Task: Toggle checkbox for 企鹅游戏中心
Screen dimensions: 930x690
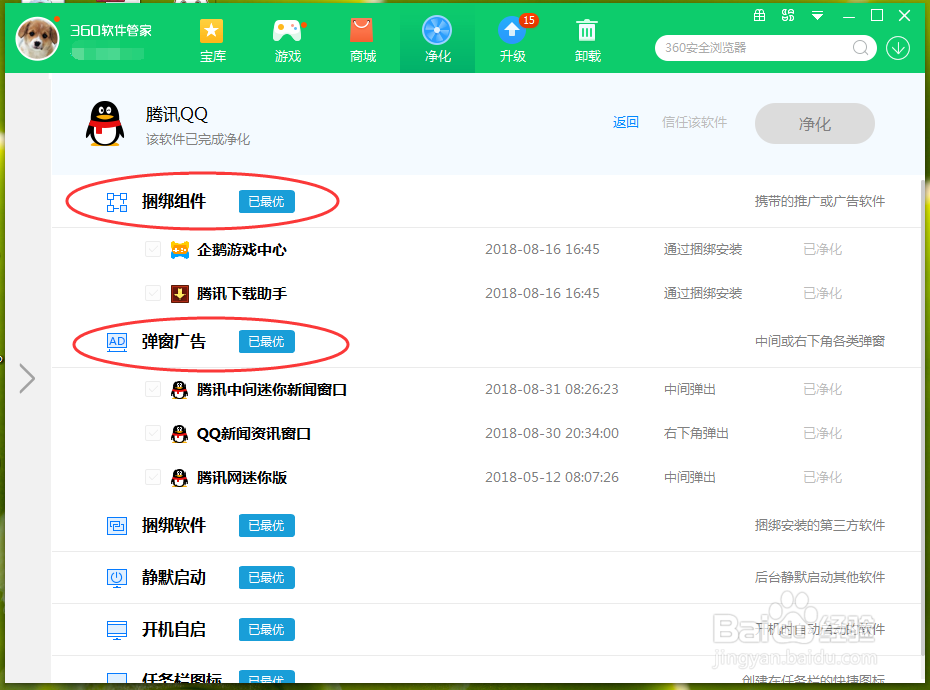Action: (153, 249)
